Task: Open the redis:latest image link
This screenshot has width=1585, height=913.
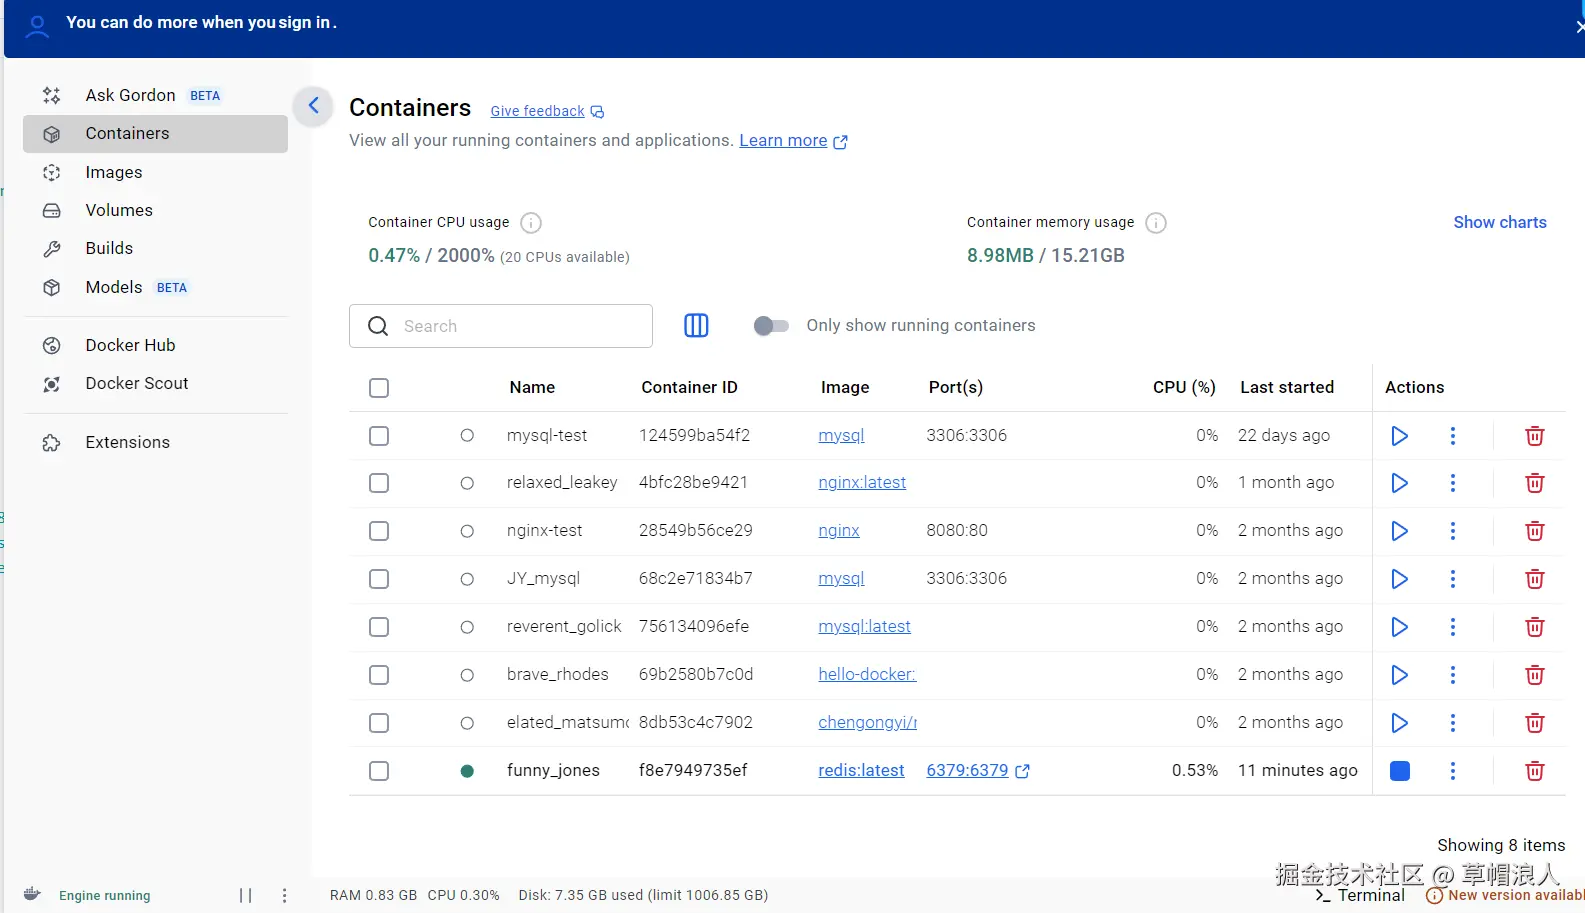Action: coord(861,770)
